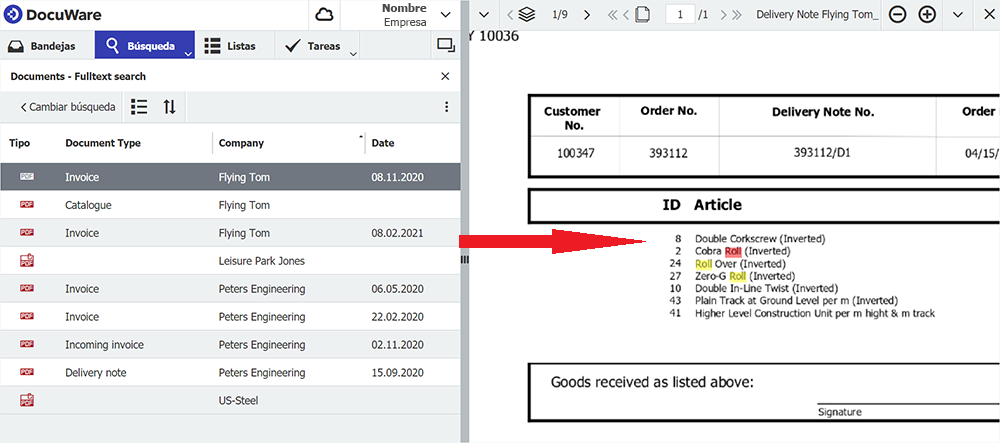Close the Fulltext search results panel
1000x443 pixels.
tap(445, 76)
